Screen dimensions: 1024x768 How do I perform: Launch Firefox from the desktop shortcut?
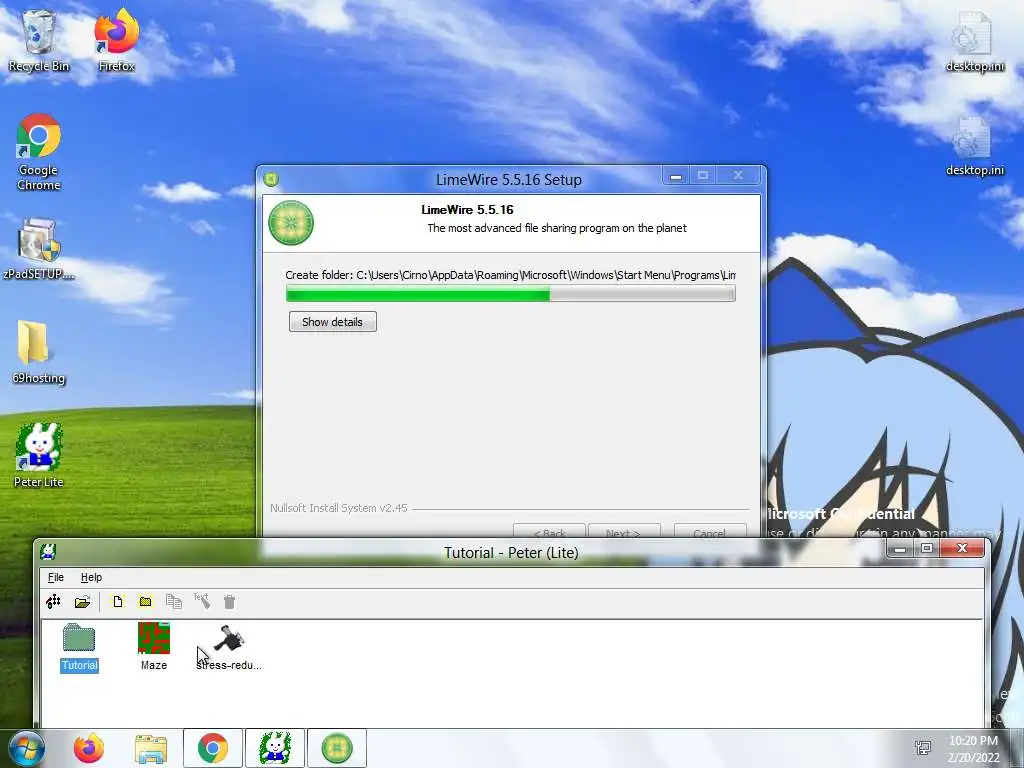point(116,40)
